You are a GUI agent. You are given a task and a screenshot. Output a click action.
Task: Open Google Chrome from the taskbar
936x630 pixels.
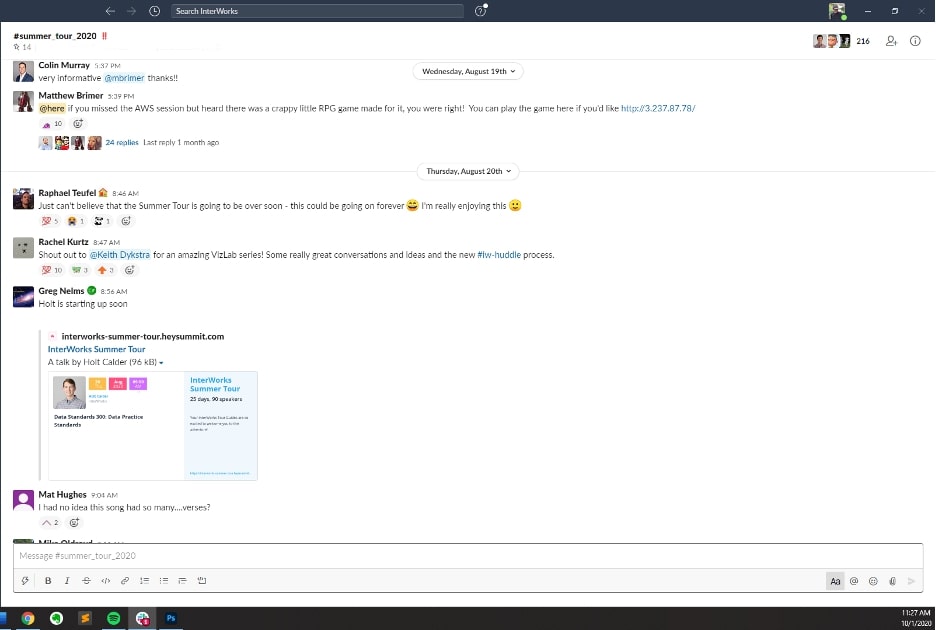(27, 619)
